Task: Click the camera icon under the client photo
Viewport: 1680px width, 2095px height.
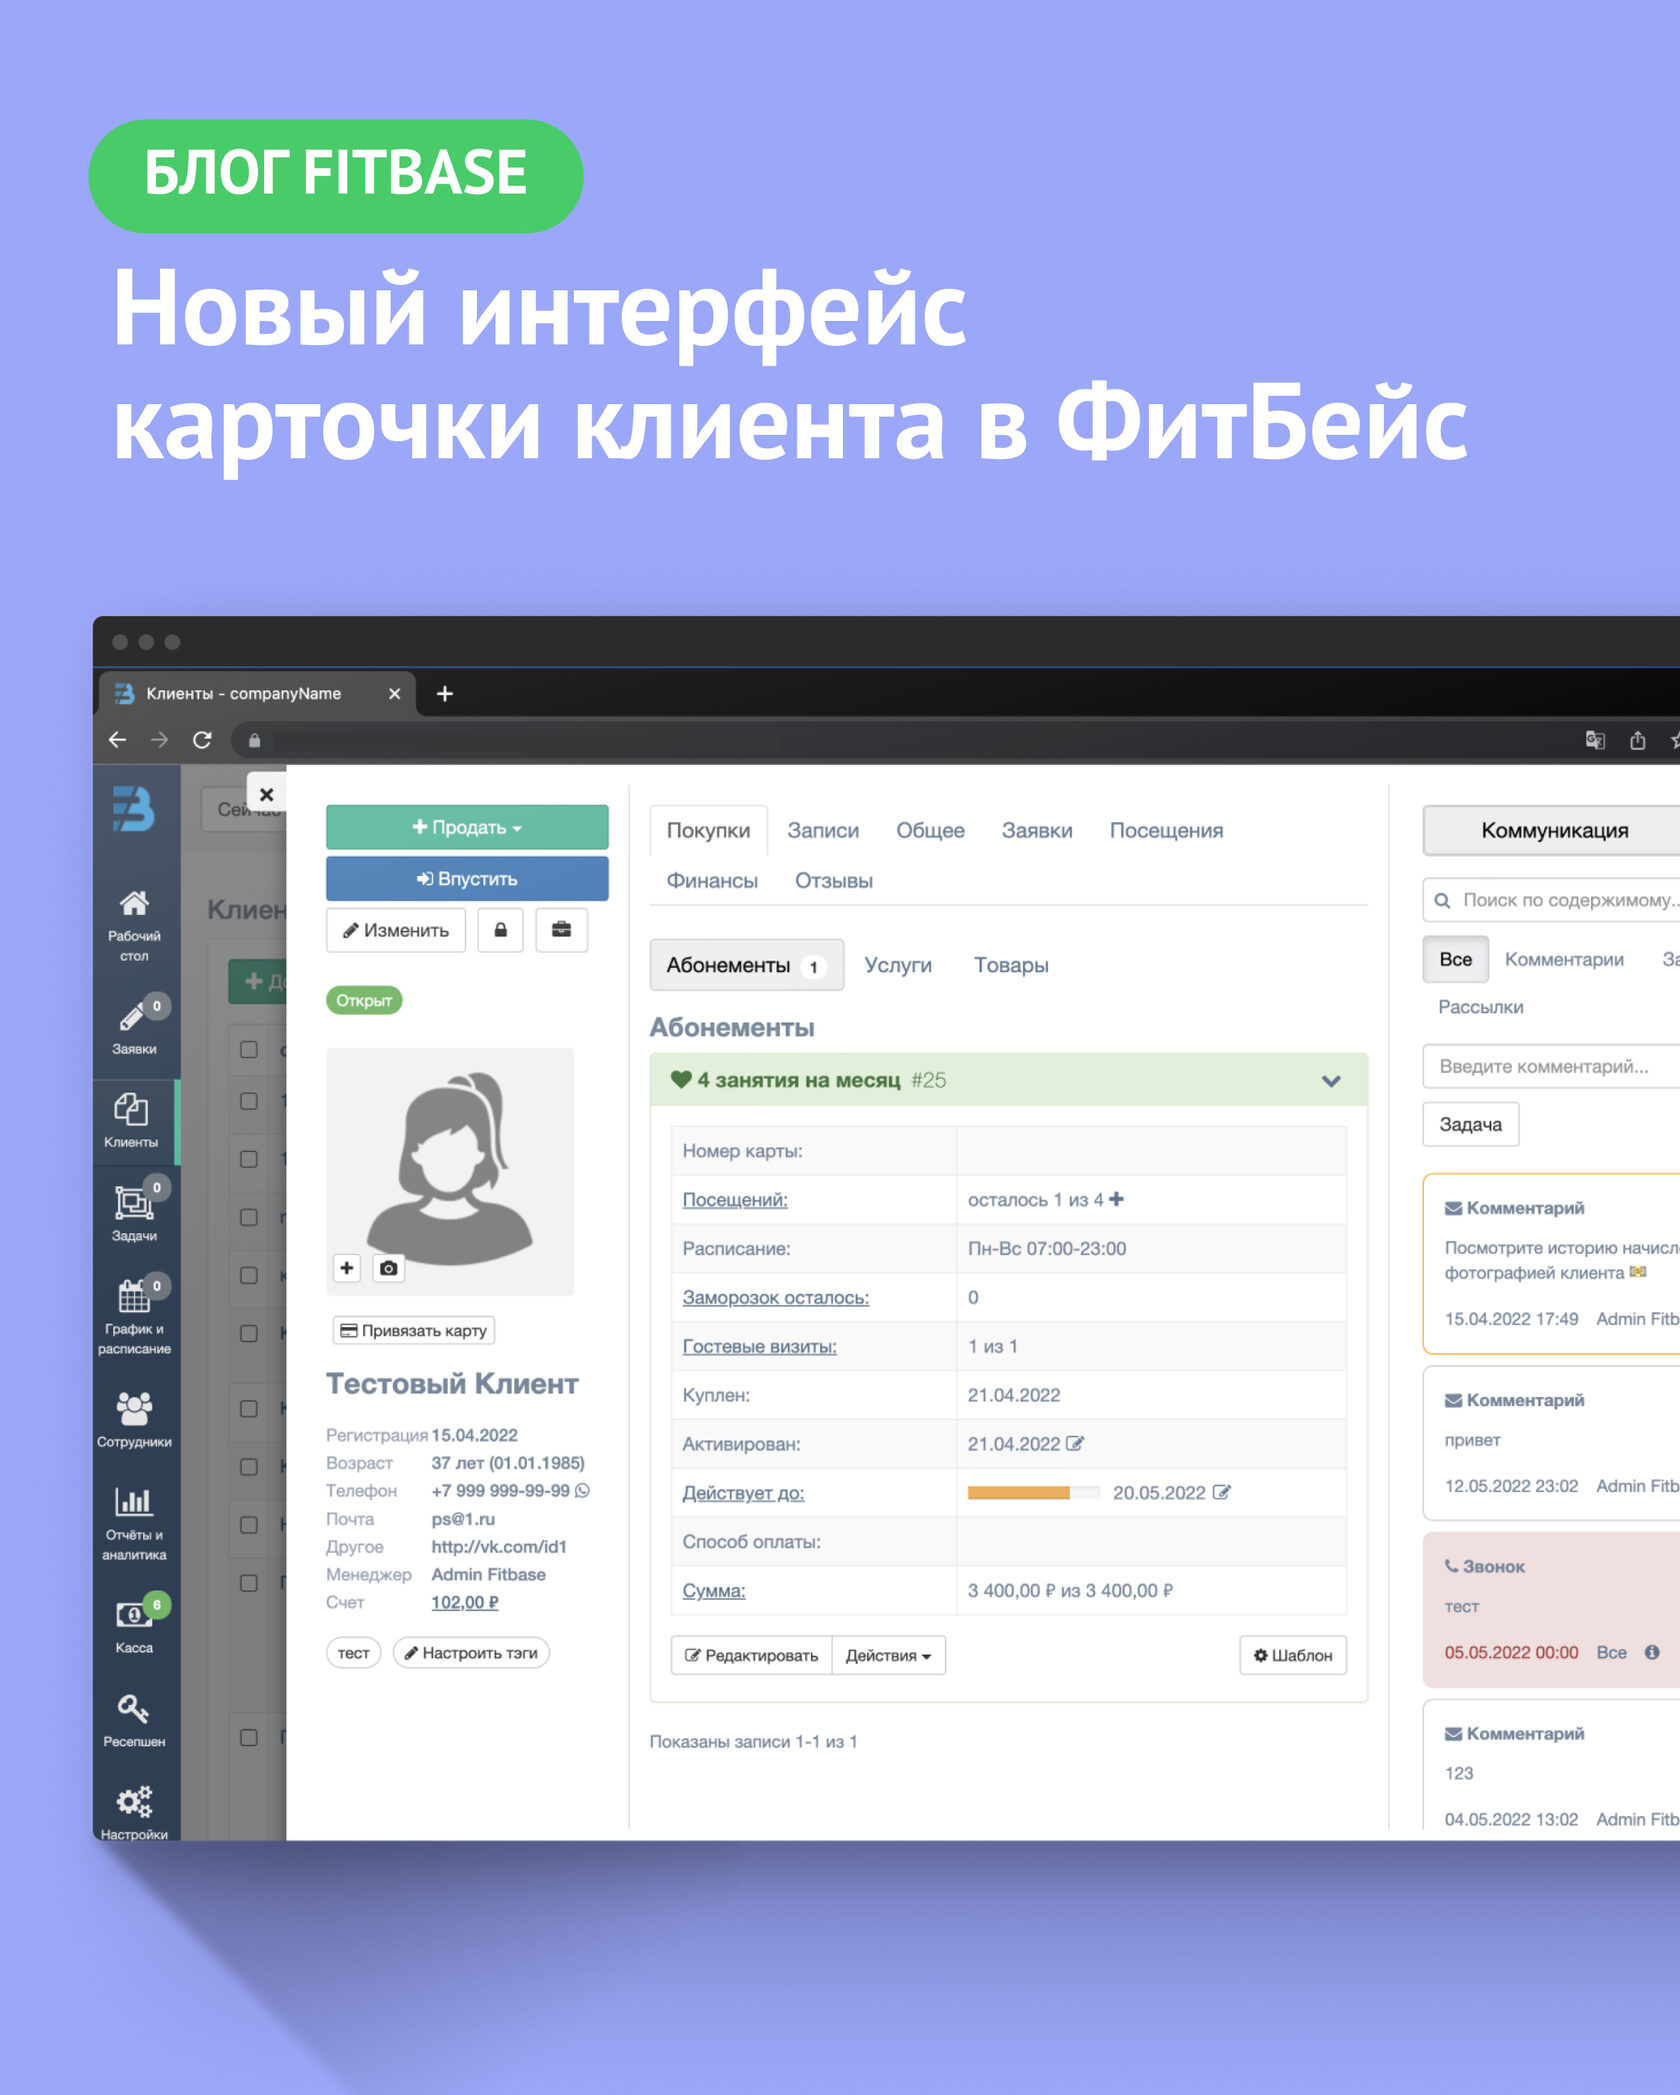Action: (389, 1268)
